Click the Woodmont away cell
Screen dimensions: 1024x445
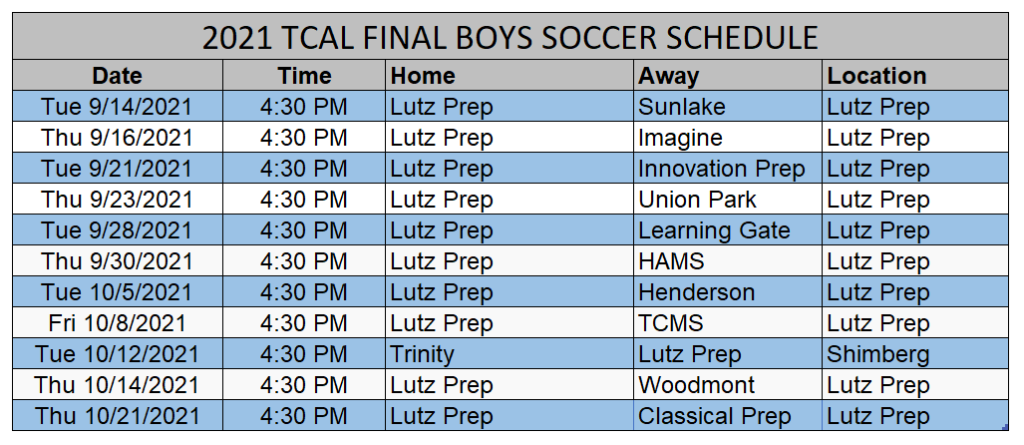tap(728, 384)
